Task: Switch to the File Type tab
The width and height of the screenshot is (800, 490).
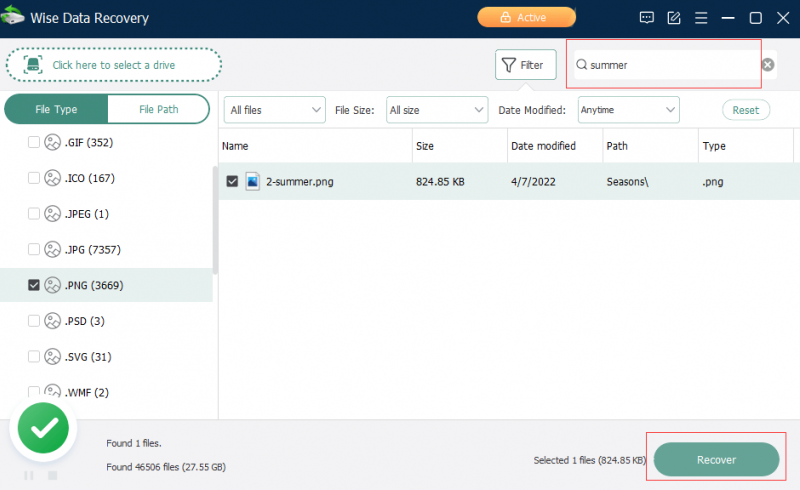Action: 56,109
